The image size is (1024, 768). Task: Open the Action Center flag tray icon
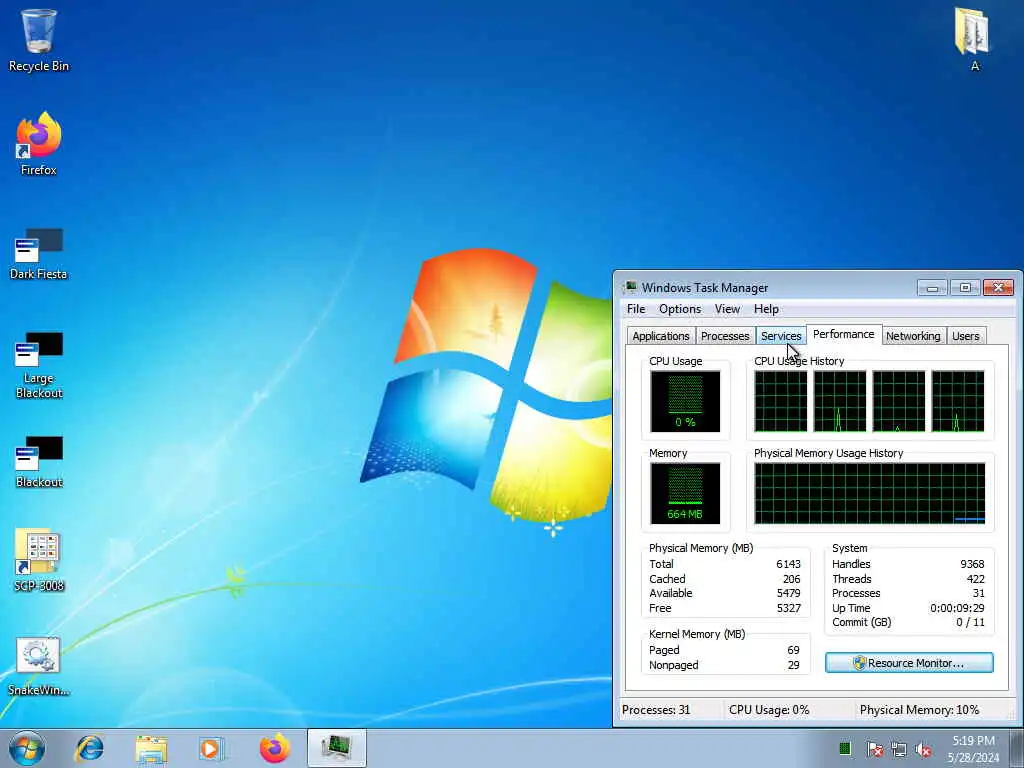tap(874, 749)
